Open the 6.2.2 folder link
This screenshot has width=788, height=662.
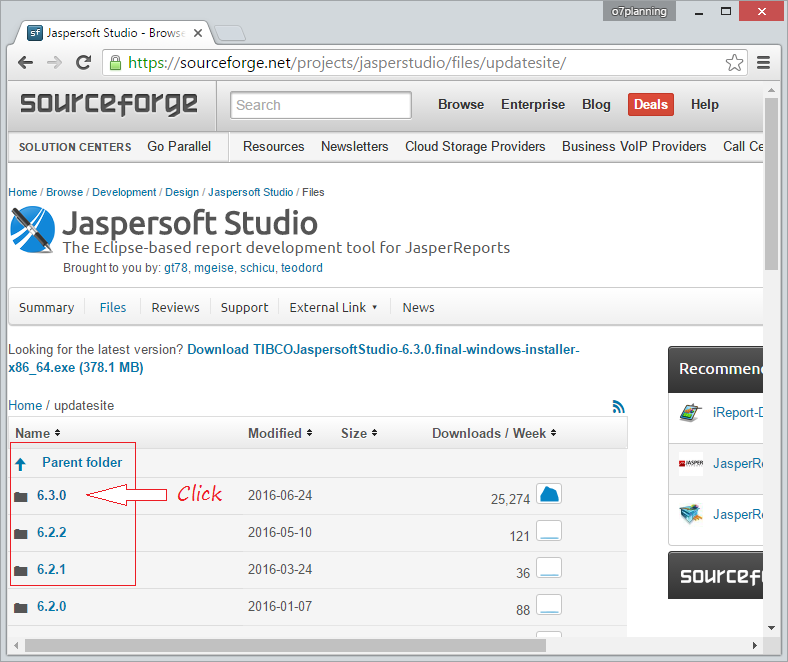click(51, 532)
